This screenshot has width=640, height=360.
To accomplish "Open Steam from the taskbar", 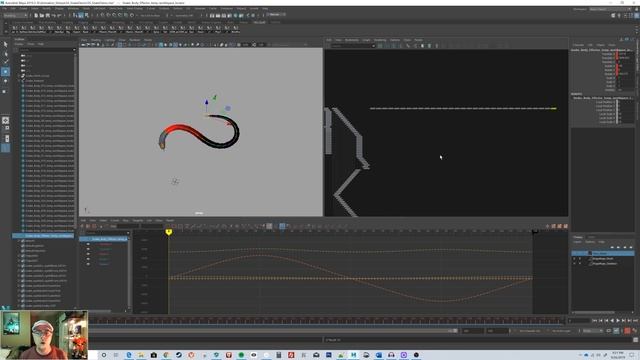I will coord(179,355).
